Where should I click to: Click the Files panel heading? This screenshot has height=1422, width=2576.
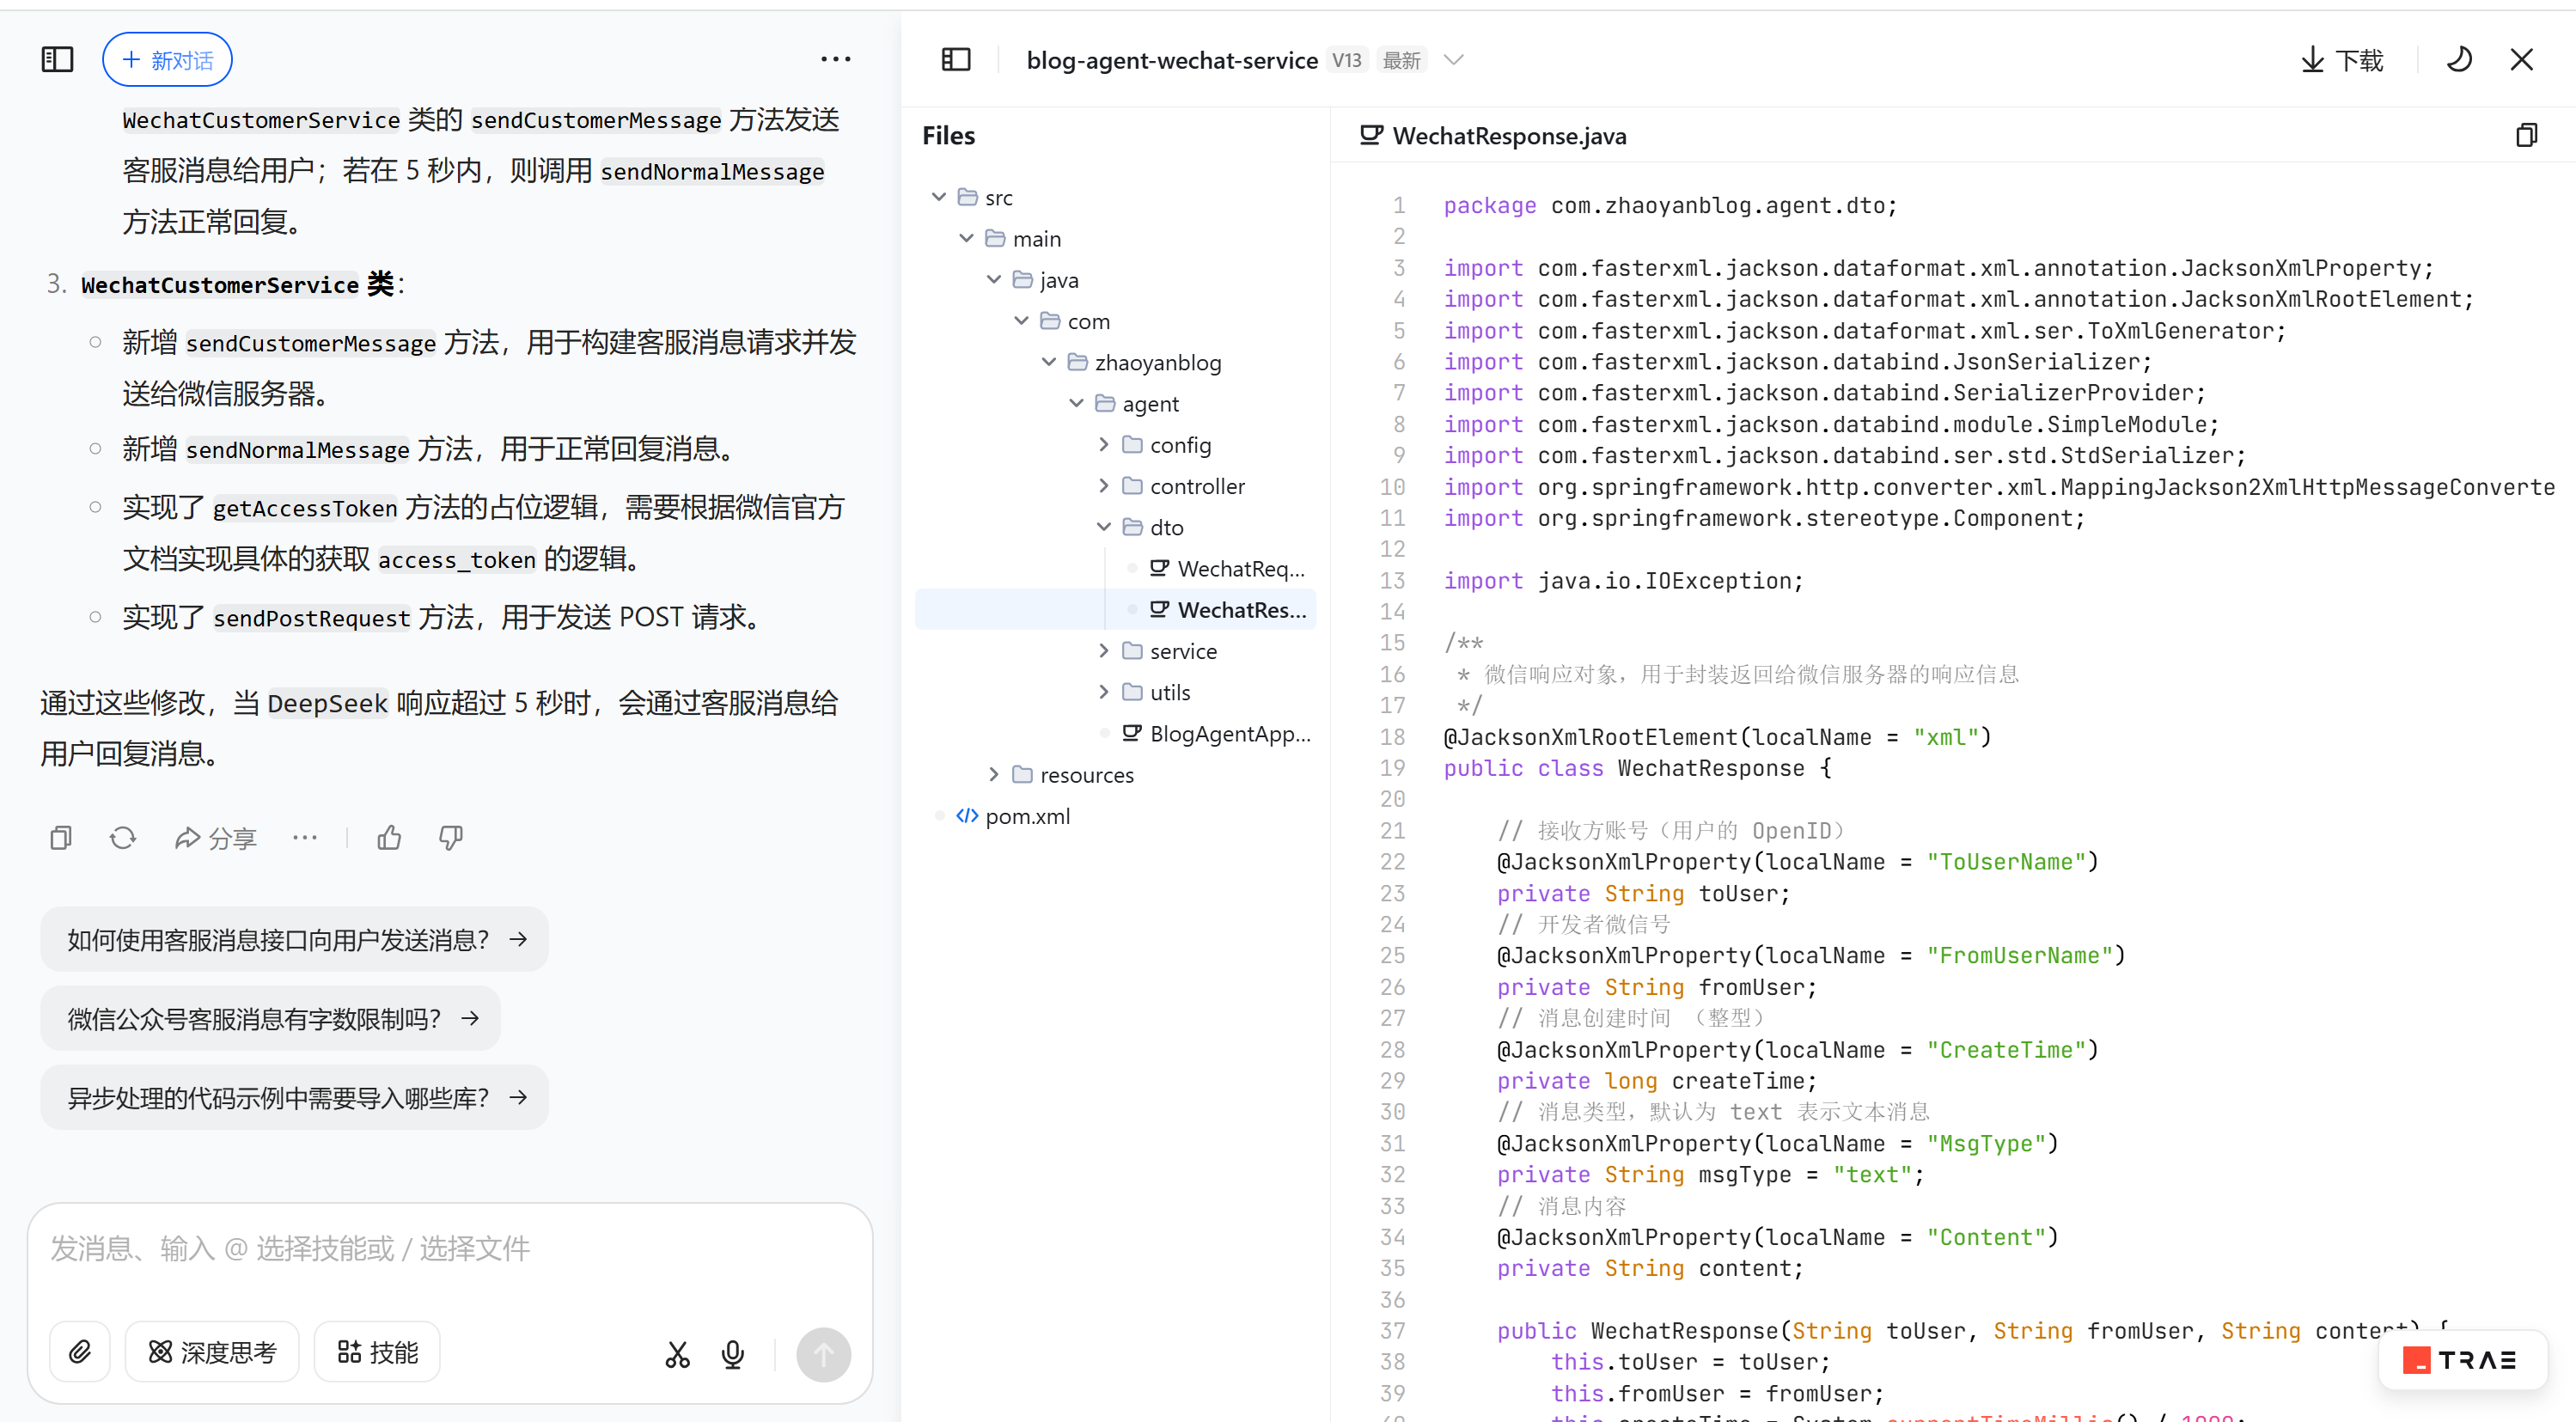(x=948, y=135)
